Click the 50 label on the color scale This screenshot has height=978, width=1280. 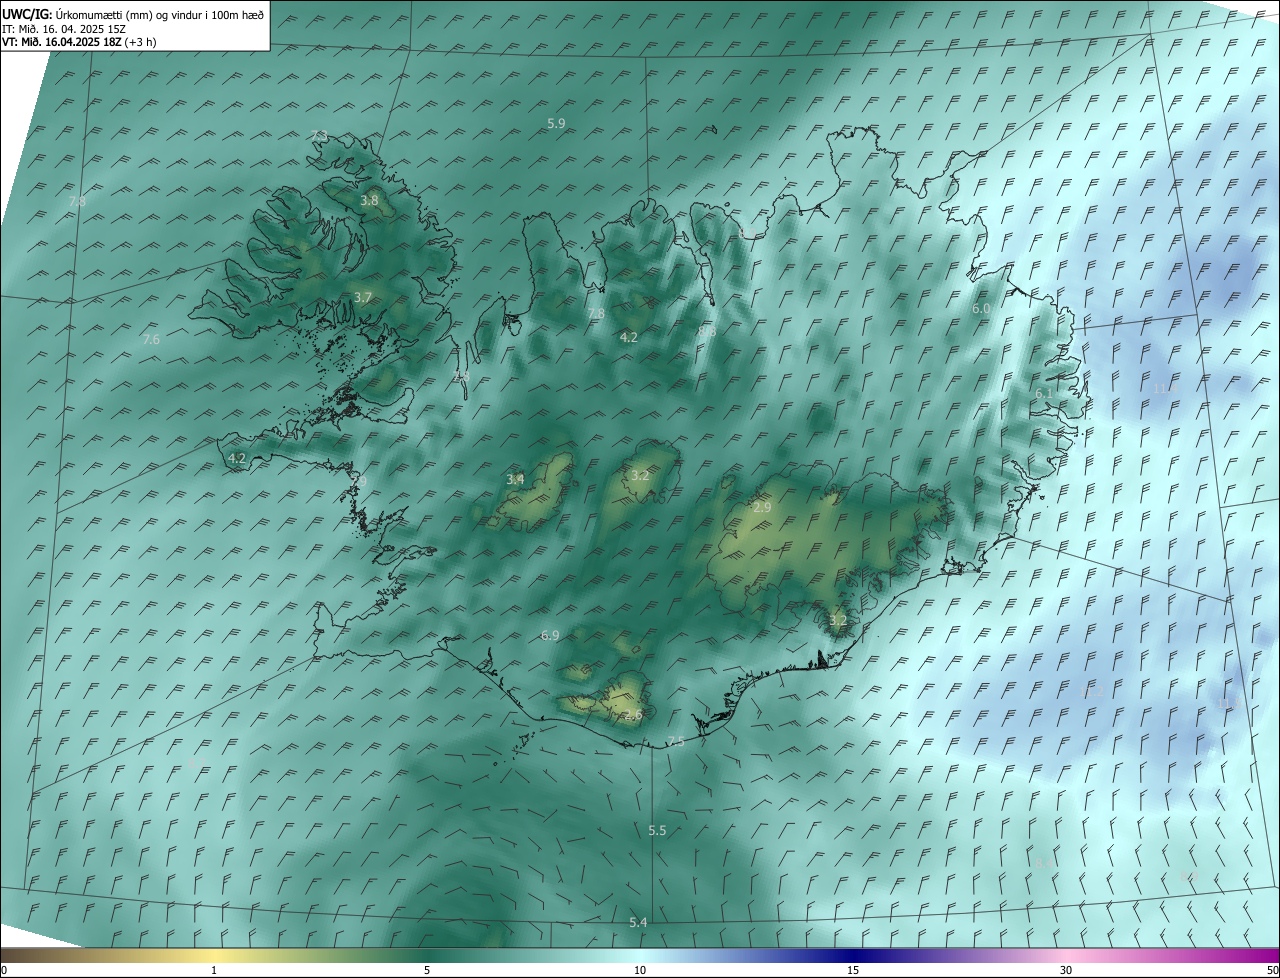[1272, 971]
